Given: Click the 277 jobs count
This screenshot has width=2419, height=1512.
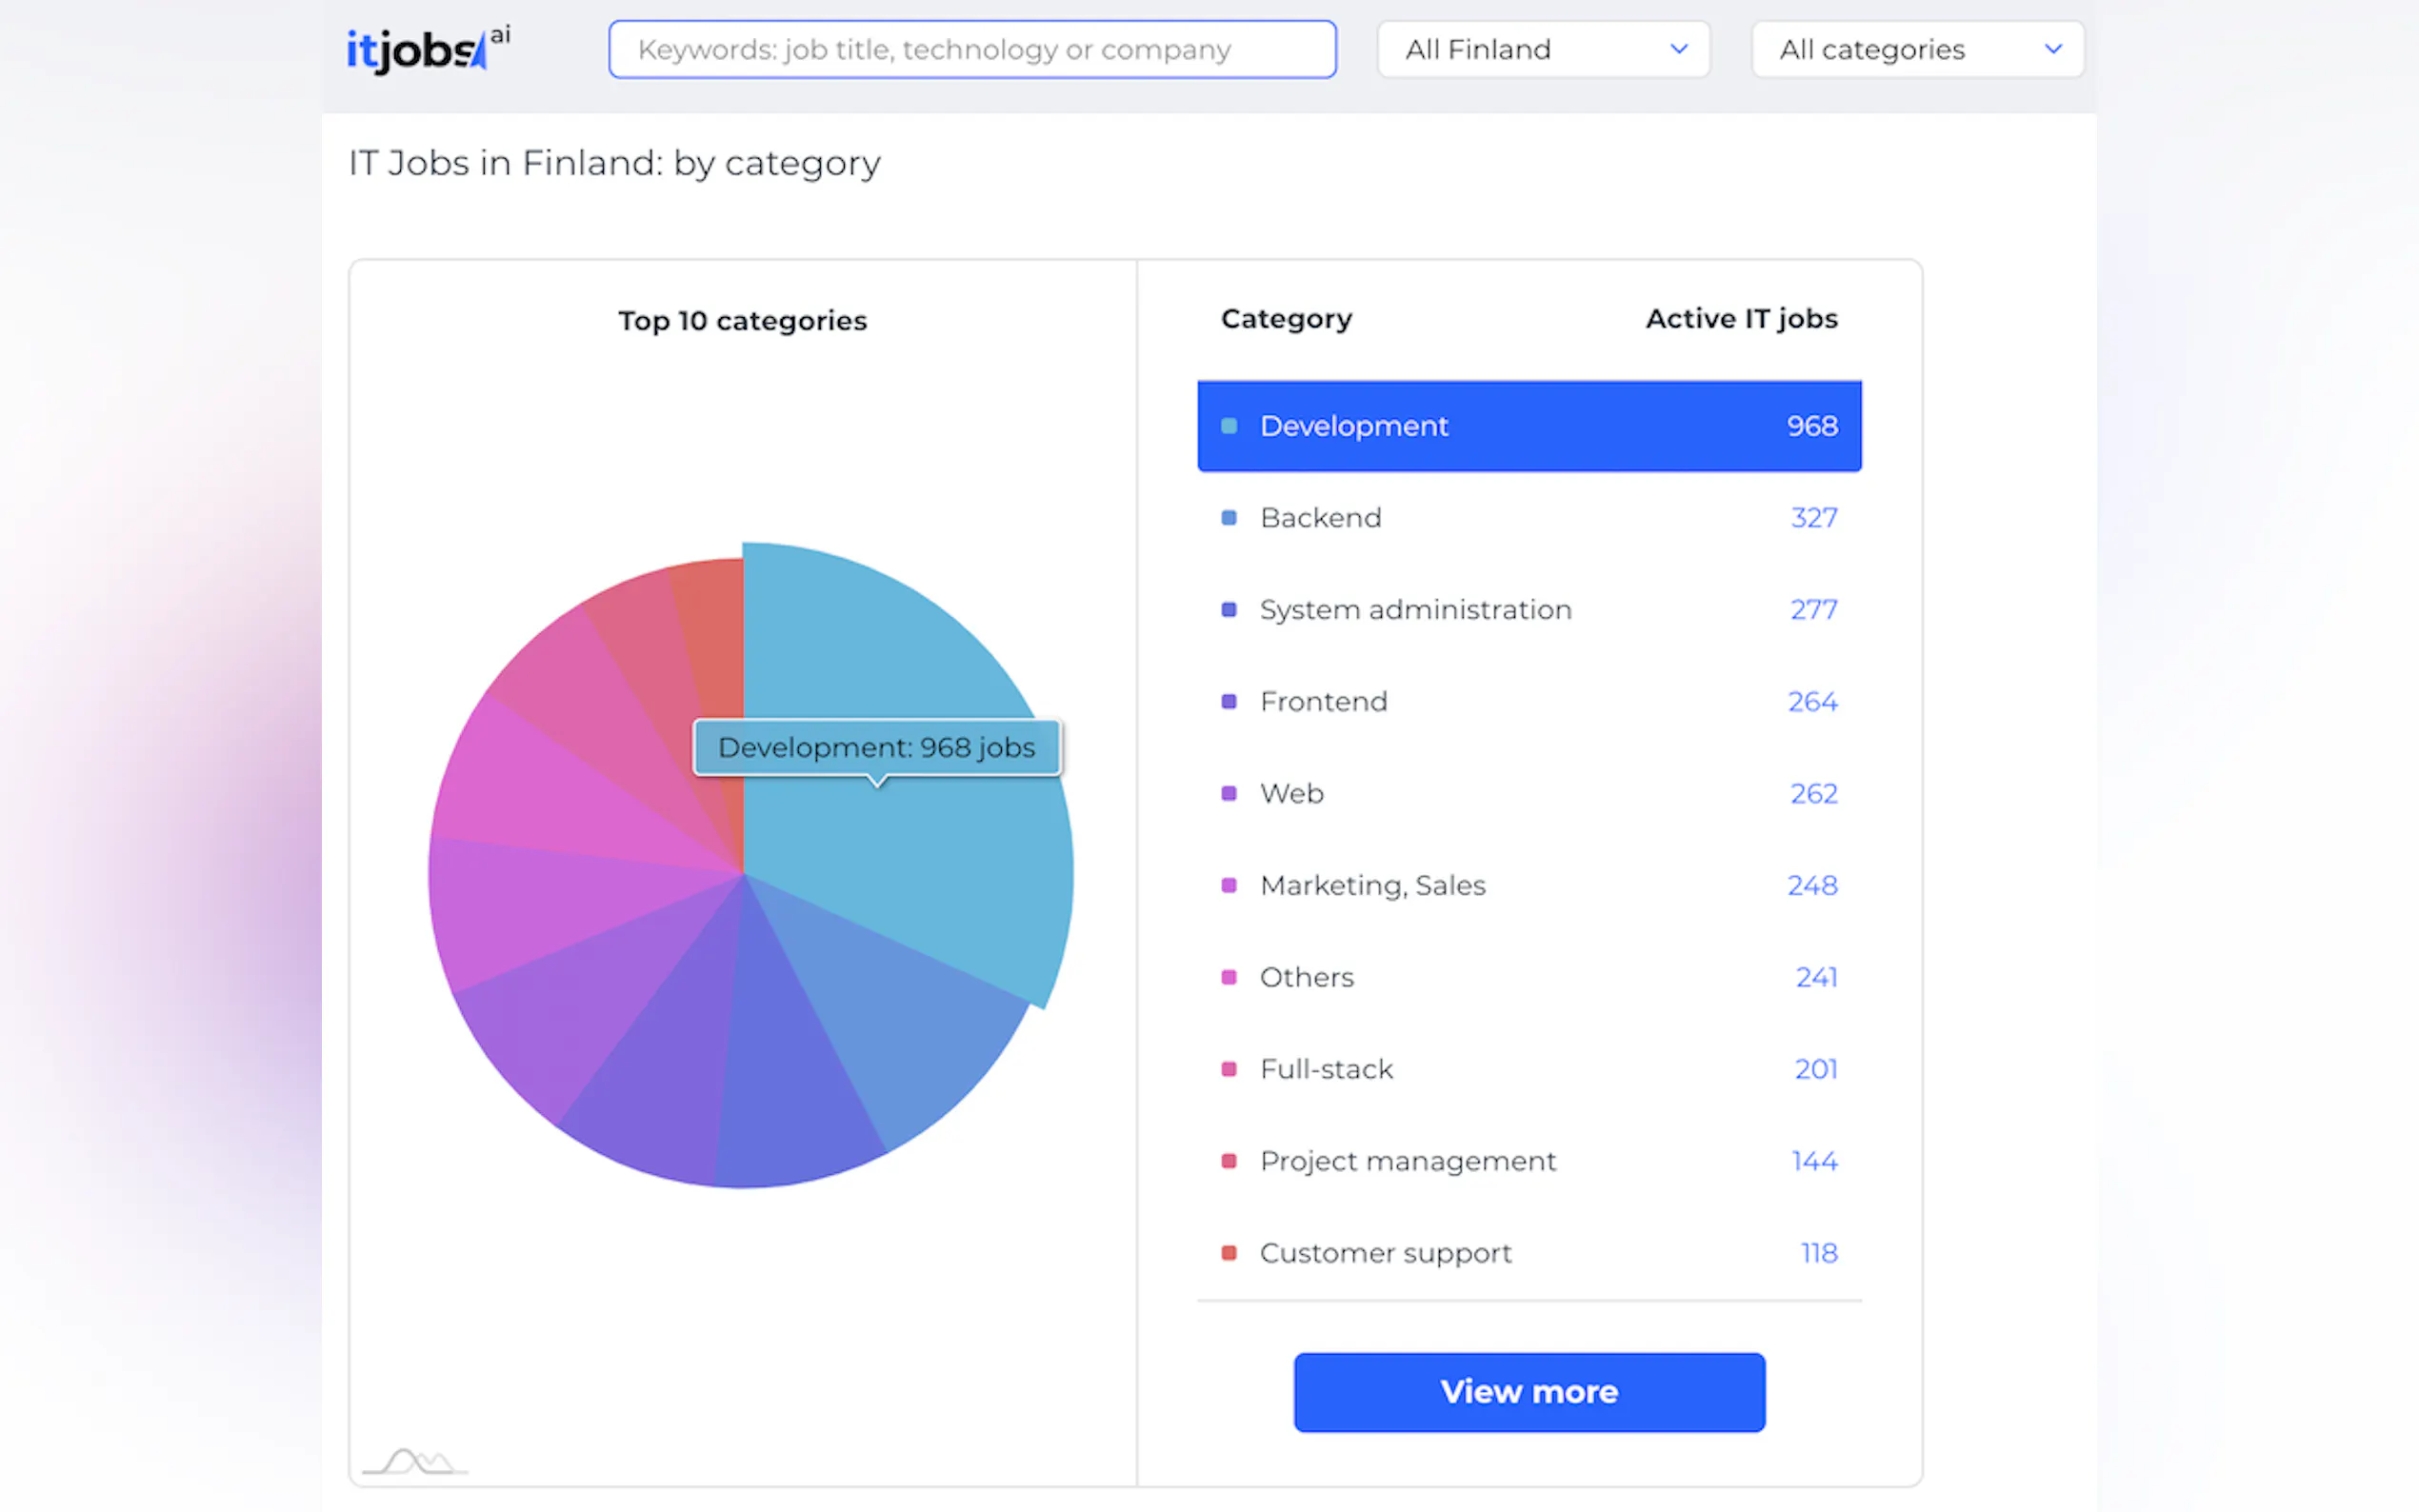Looking at the screenshot, I should tap(1813, 610).
